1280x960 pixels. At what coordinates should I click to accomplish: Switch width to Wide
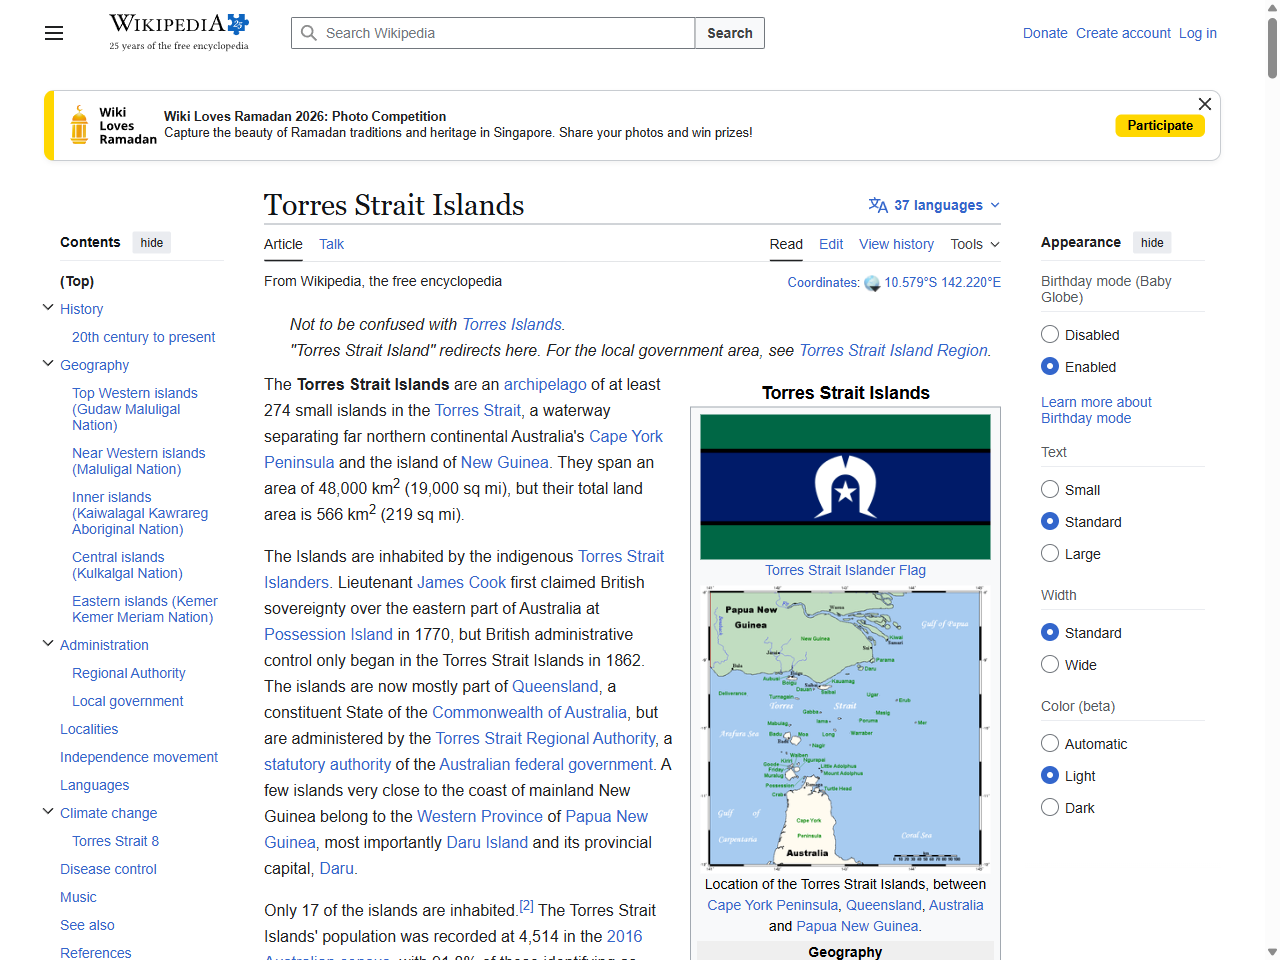[x=1050, y=664]
